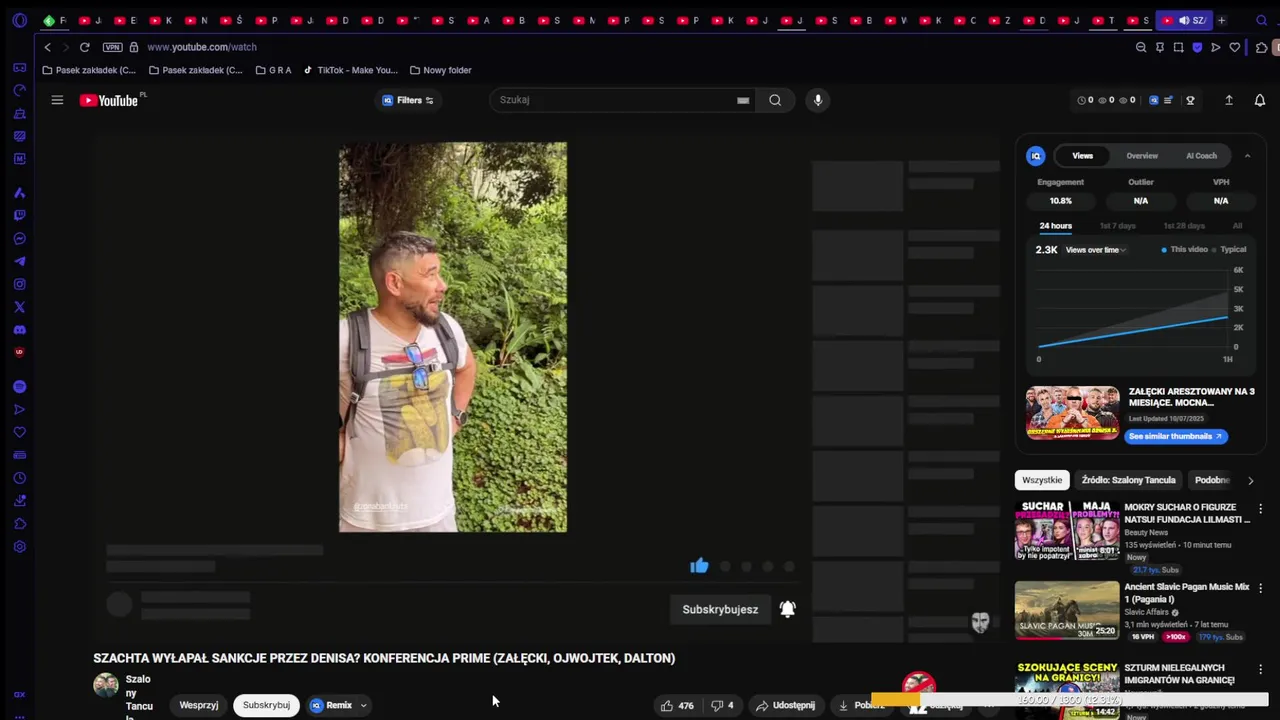Reload the page with the refresh icon
Screen dimensions: 1280x720
tap(85, 47)
